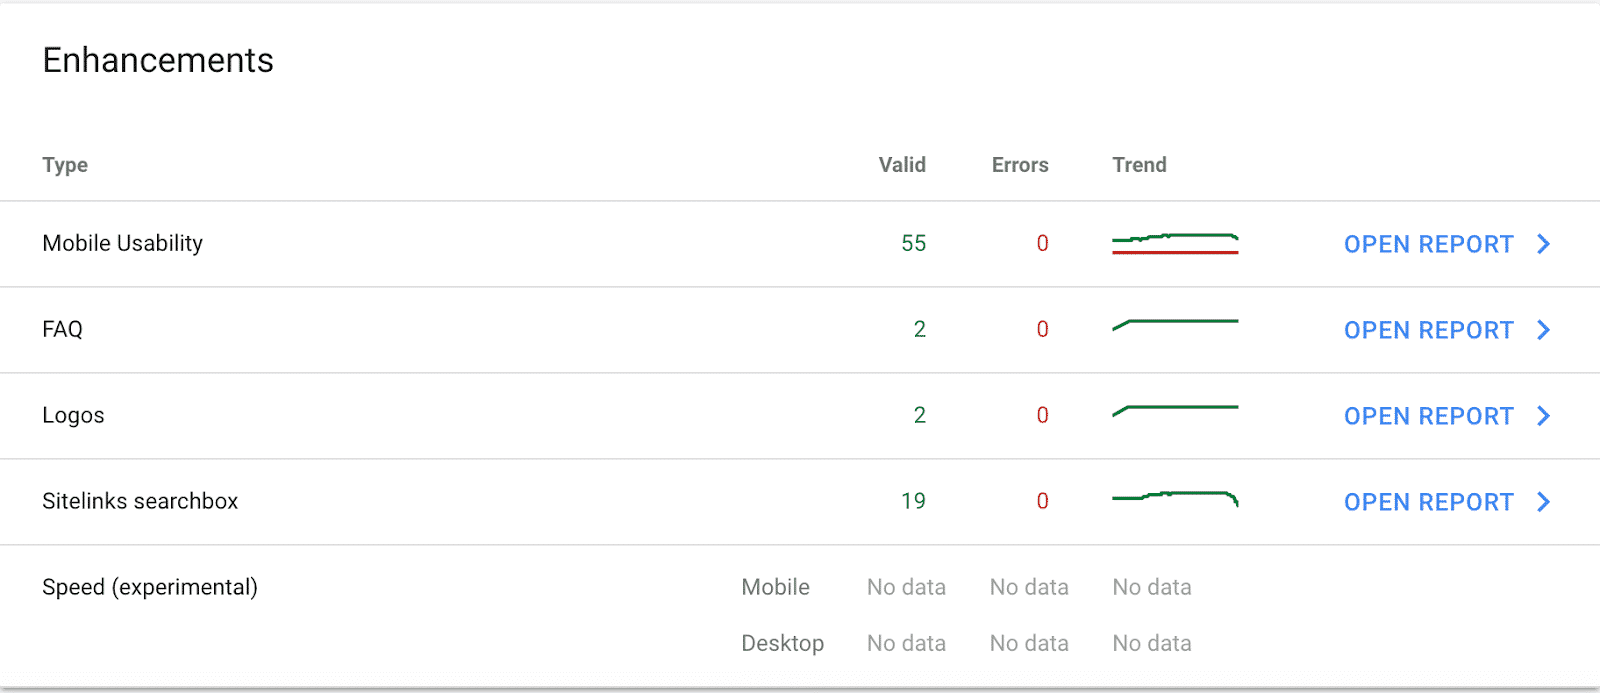Click the errors value 0 for Sitelinks searchbox
This screenshot has width=1600, height=693.
click(x=1042, y=501)
